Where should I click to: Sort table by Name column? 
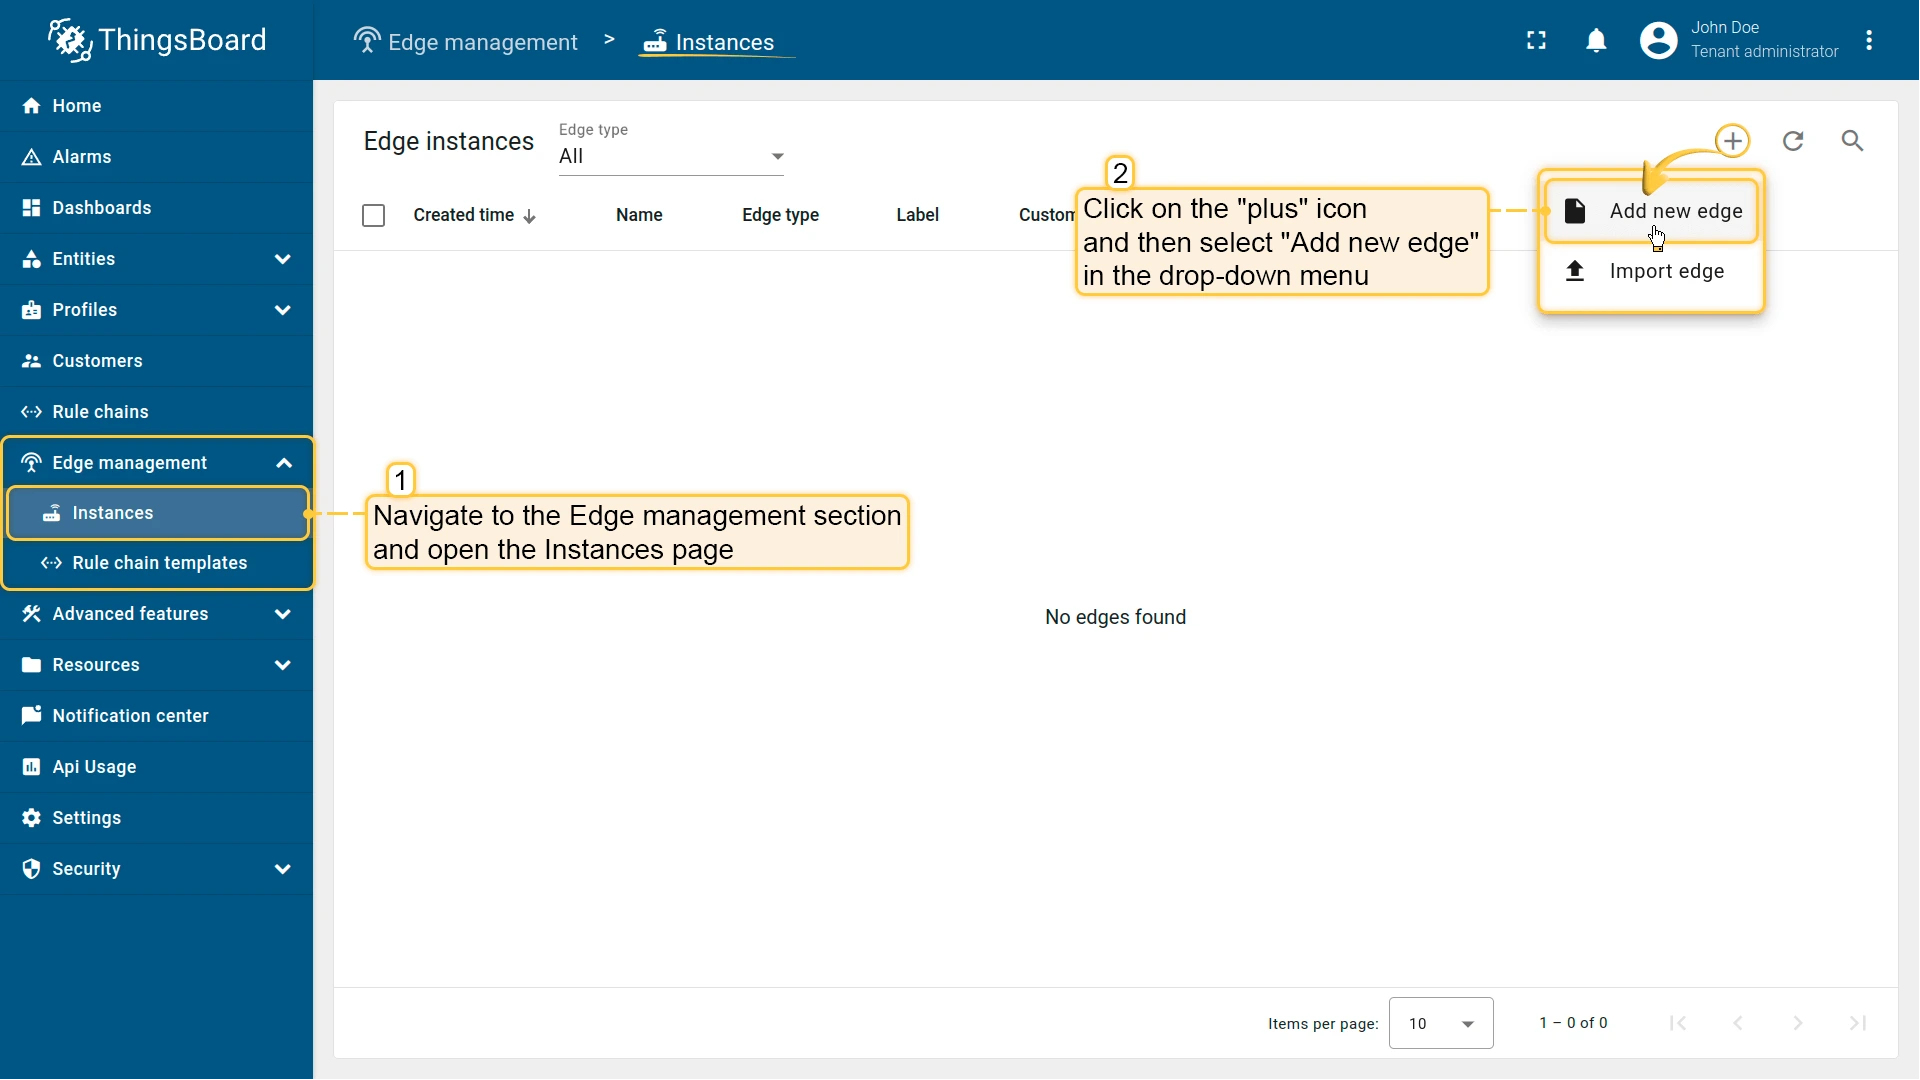(639, 215)
